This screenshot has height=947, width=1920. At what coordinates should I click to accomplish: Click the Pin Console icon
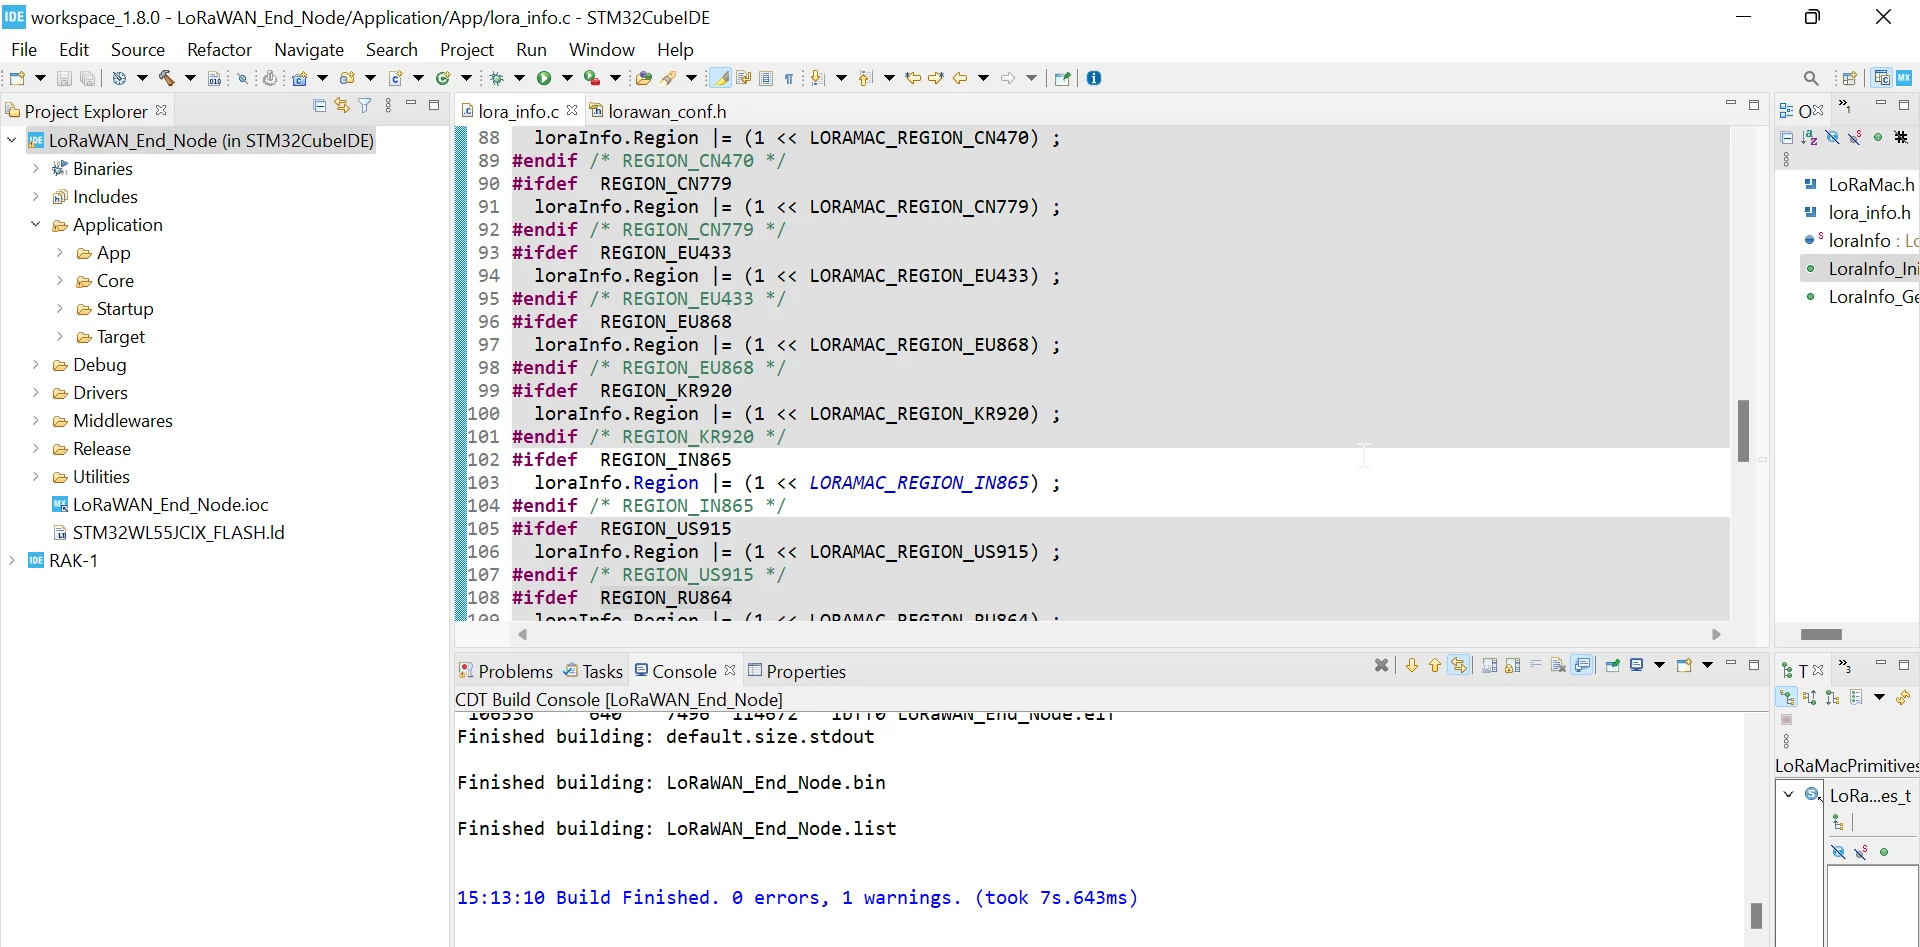tap(1612, 665)
